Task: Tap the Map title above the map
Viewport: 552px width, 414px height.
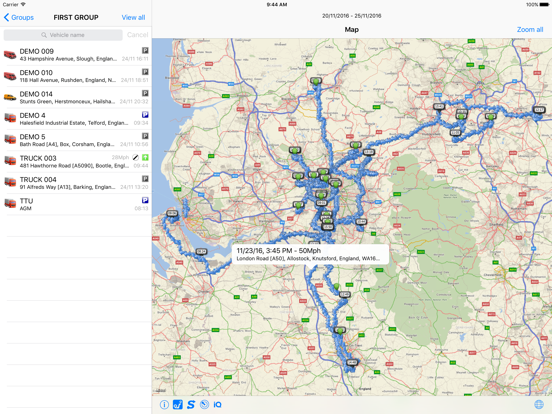Action: tap(352, 30)
